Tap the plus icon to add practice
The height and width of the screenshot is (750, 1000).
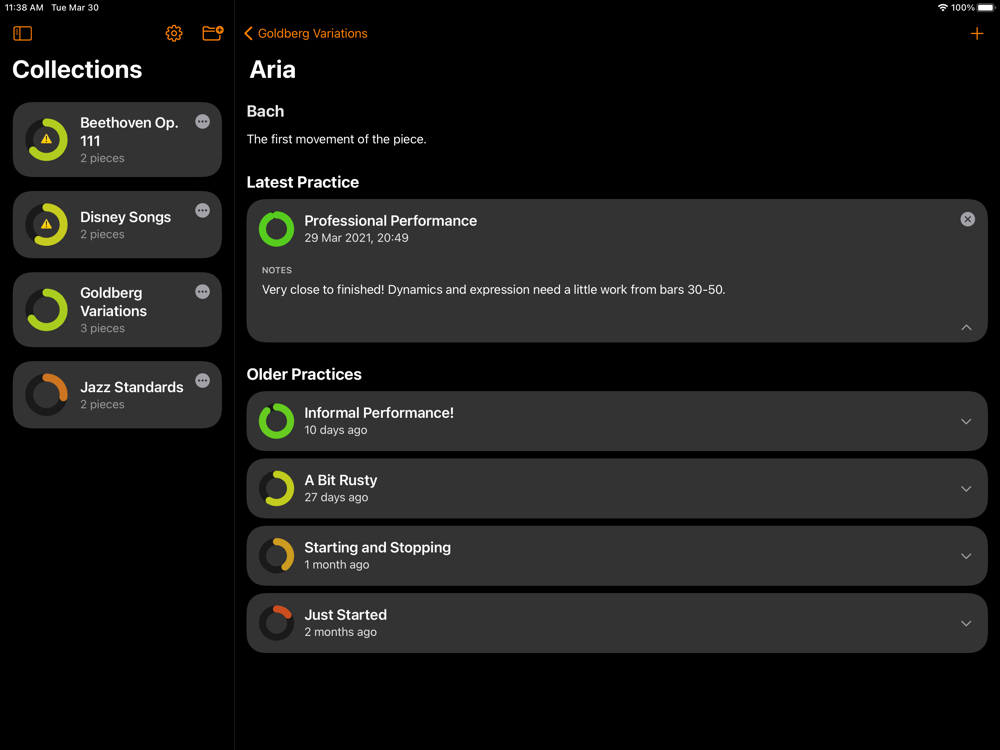coord(976,33)
